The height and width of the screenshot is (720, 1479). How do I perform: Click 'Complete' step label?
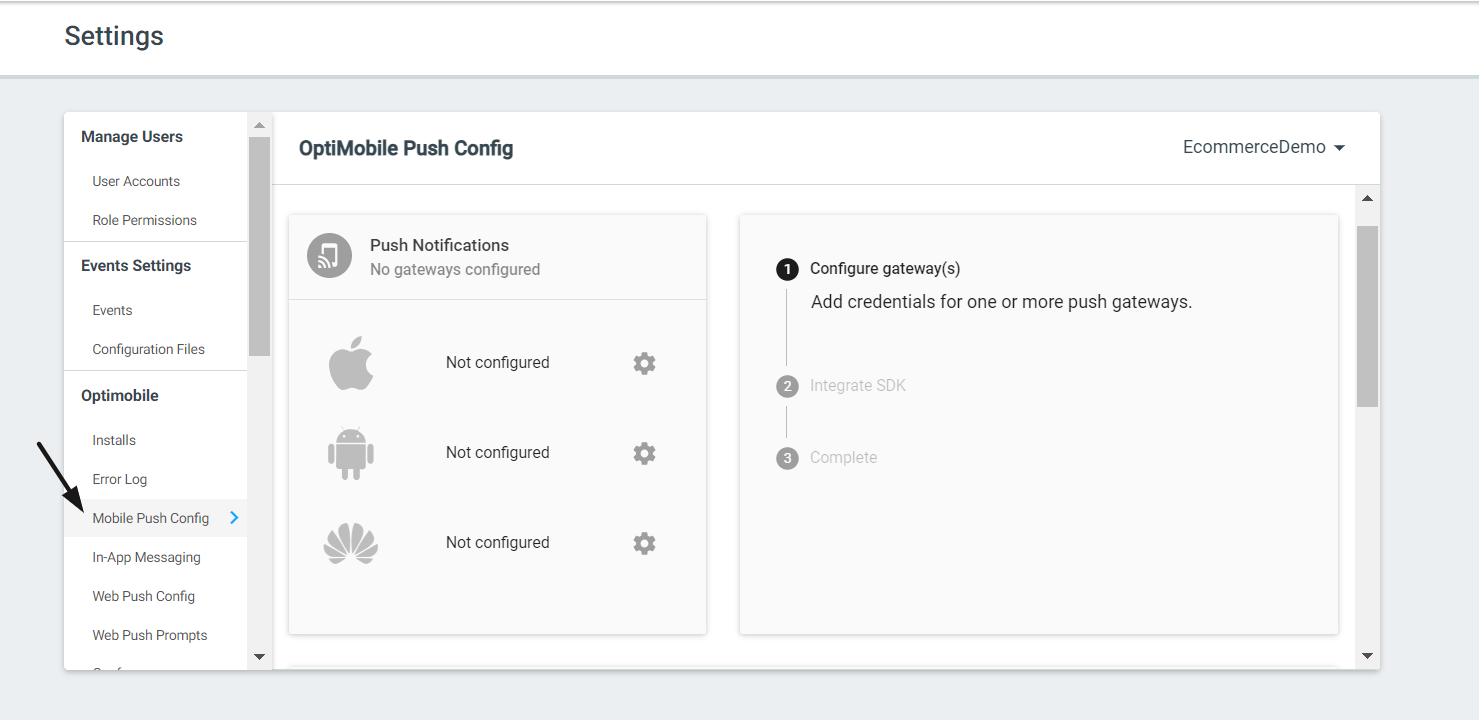[x=843, y=458]
